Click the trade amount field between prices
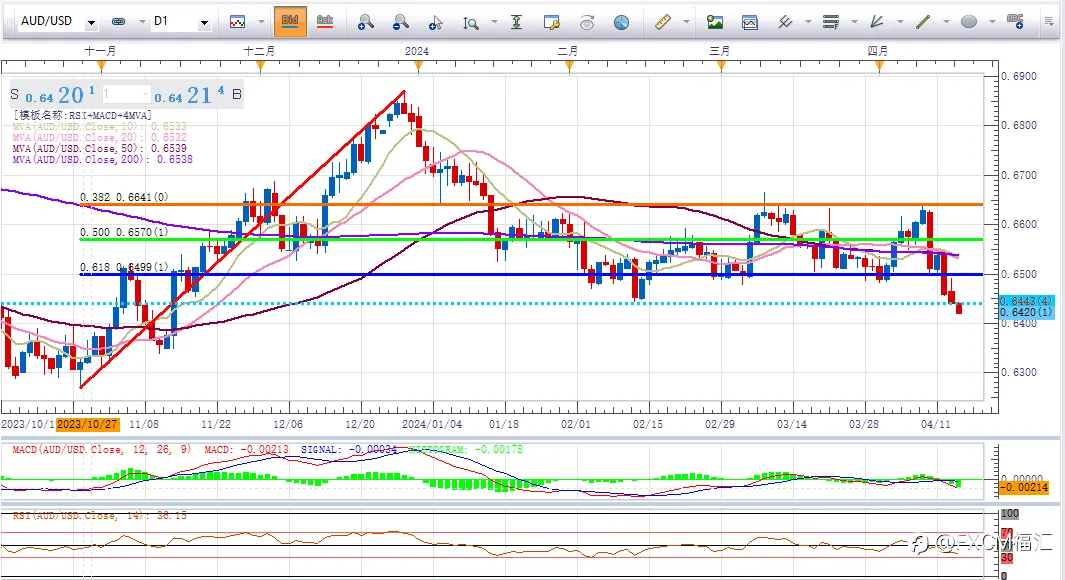Screen dimensions: 1065x580 pos(126,94)
